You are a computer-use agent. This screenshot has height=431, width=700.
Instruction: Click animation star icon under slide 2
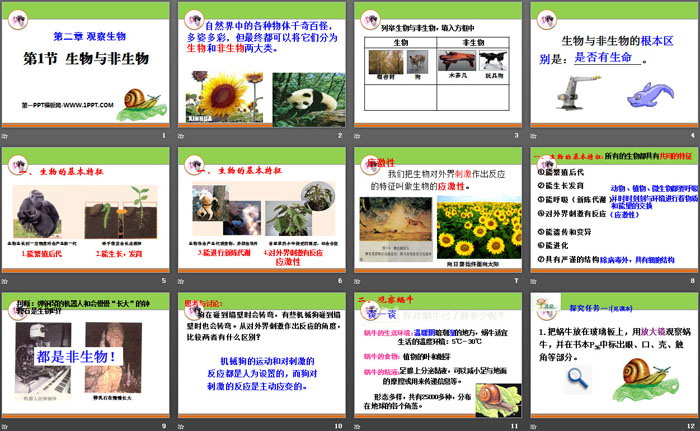[181, 136]
